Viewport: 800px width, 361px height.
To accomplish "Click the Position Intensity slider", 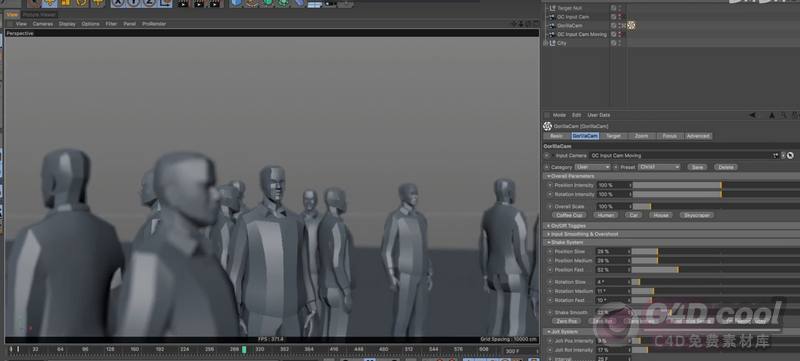I will point(716,185).
